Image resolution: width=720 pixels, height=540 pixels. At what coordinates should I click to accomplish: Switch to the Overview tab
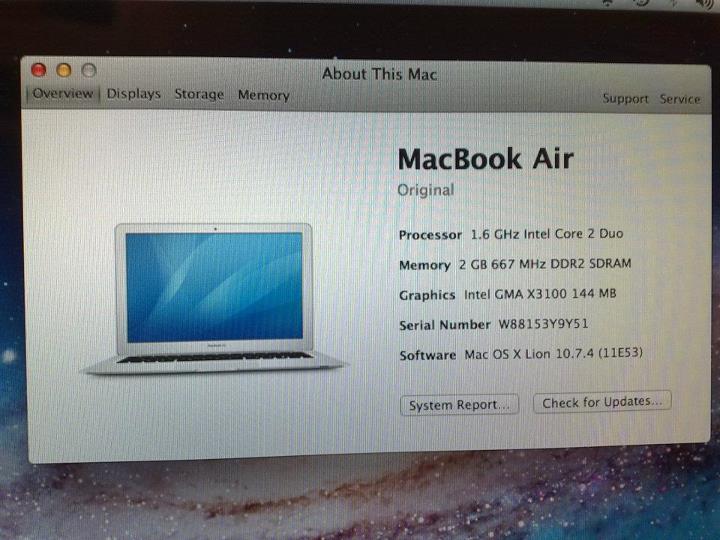pyautogui.click(x=62, y=93)
